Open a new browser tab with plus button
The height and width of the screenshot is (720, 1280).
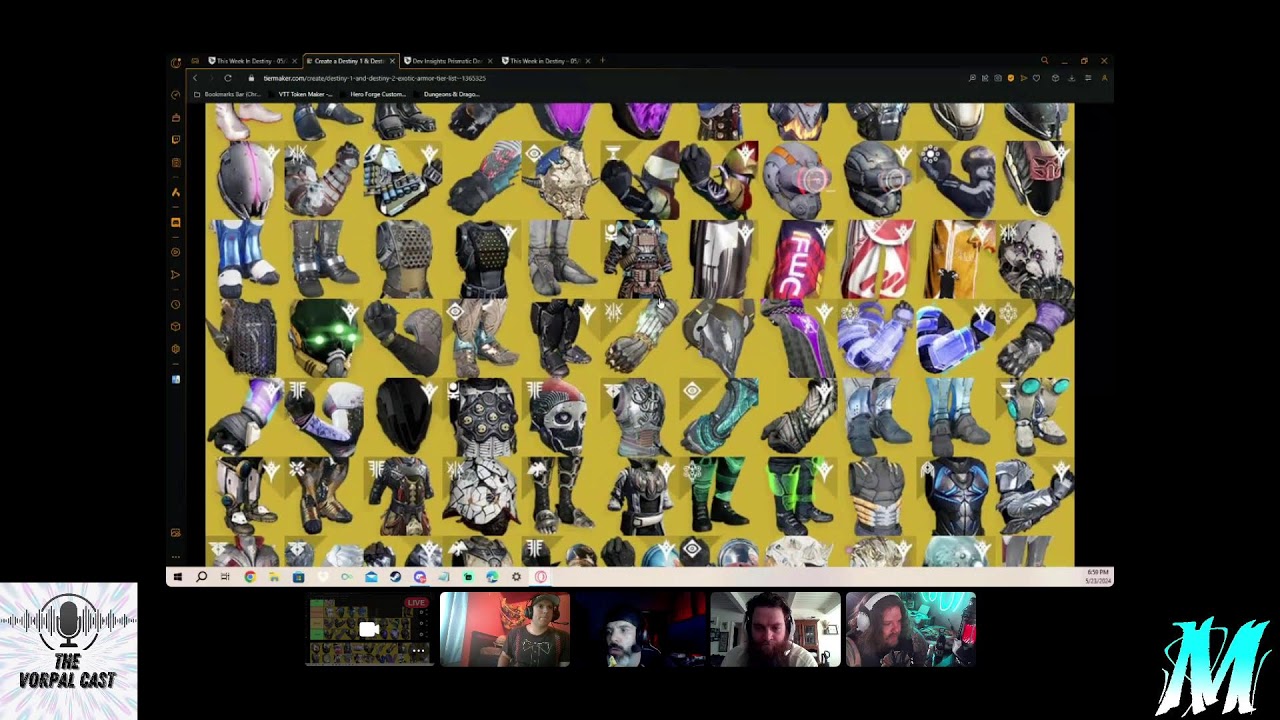pos(602,61)
